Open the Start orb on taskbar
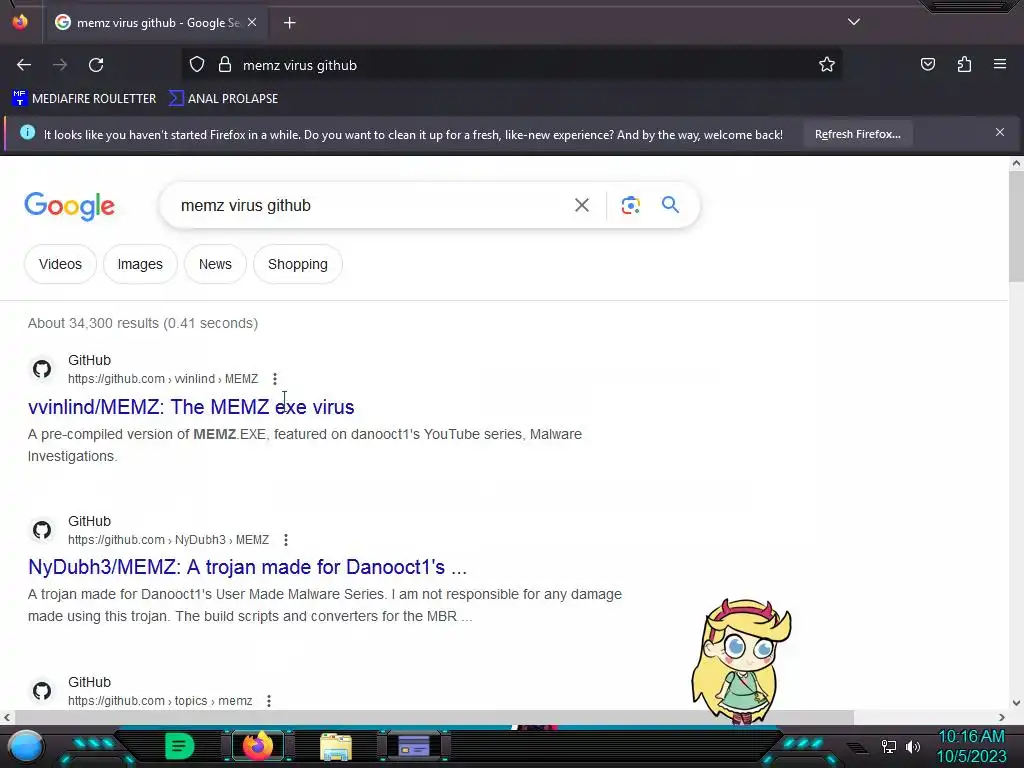 tap(26, 747)
